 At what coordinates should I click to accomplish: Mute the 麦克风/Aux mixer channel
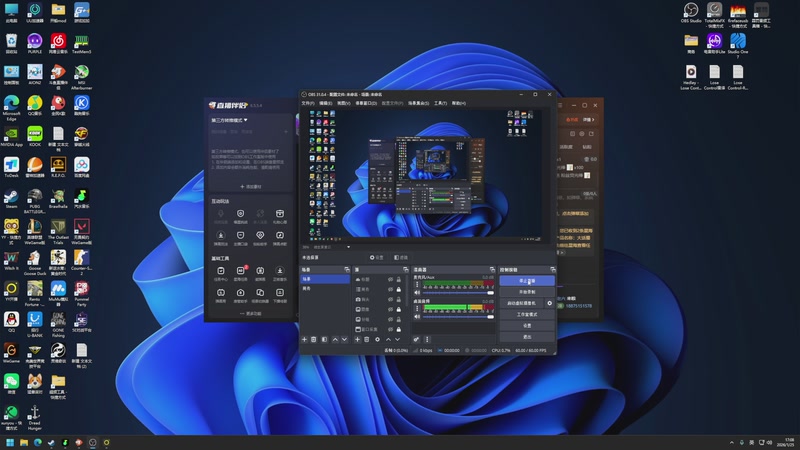417,293
